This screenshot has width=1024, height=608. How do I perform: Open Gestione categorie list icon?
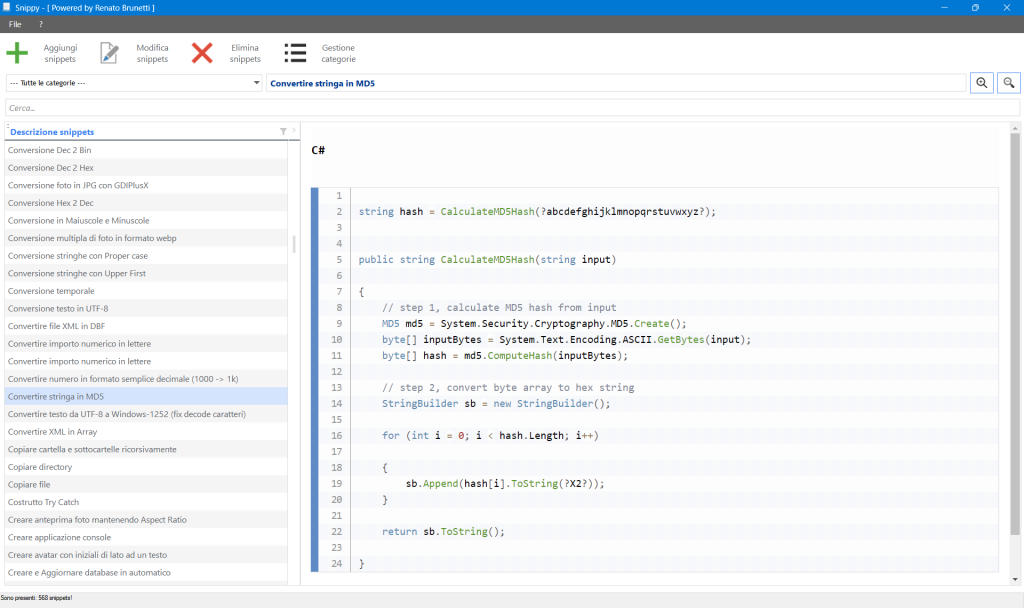295,53
